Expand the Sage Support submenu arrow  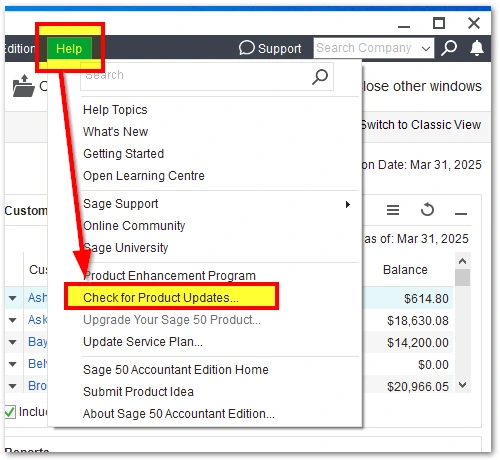pos(348,204)
